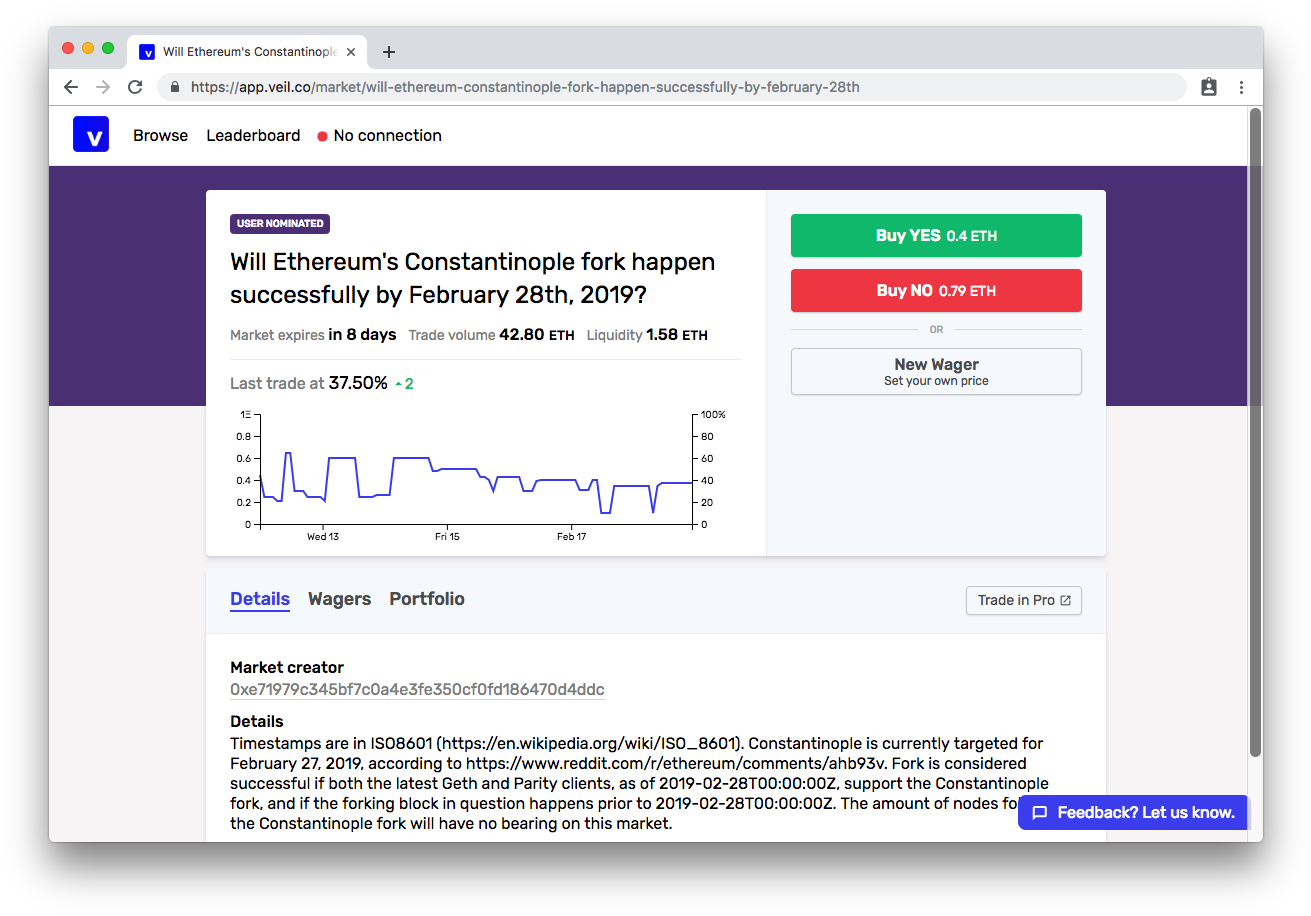Buy NO for 0.79 ETH
The height and width of the screenshot is (916, 1311).
point(936,291)
